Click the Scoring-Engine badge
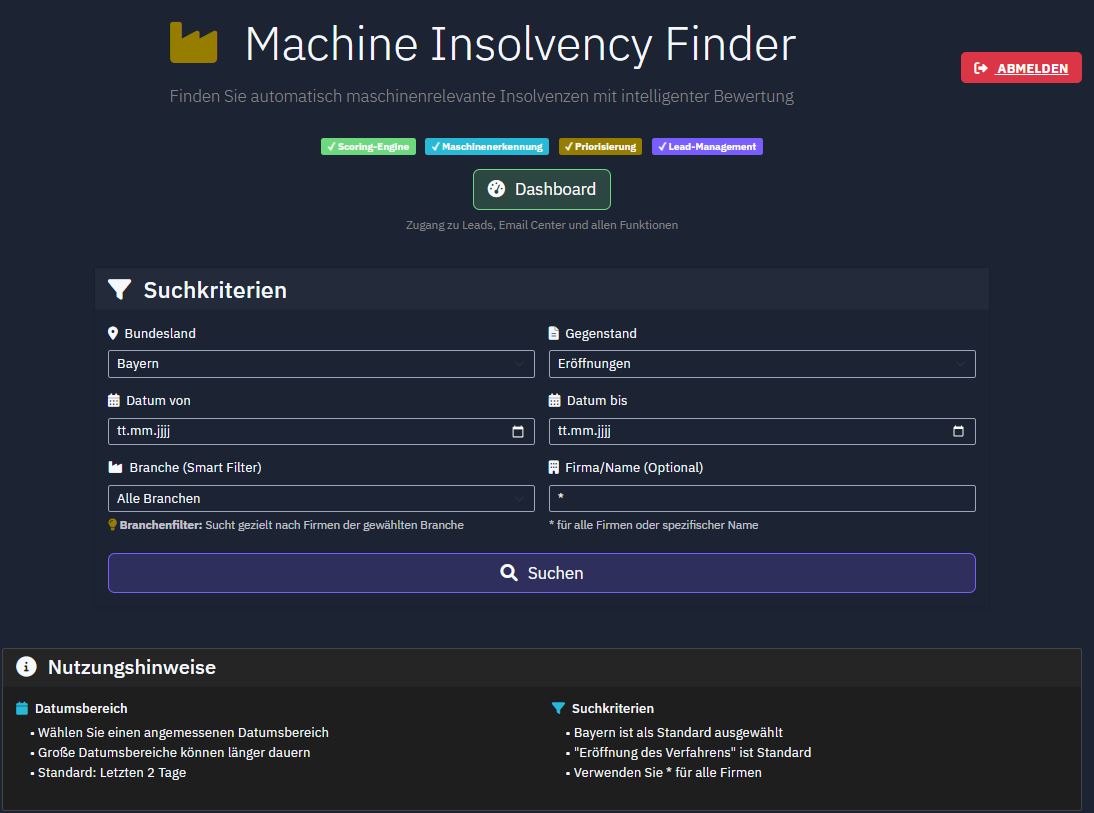 click(x=367, y=146)
